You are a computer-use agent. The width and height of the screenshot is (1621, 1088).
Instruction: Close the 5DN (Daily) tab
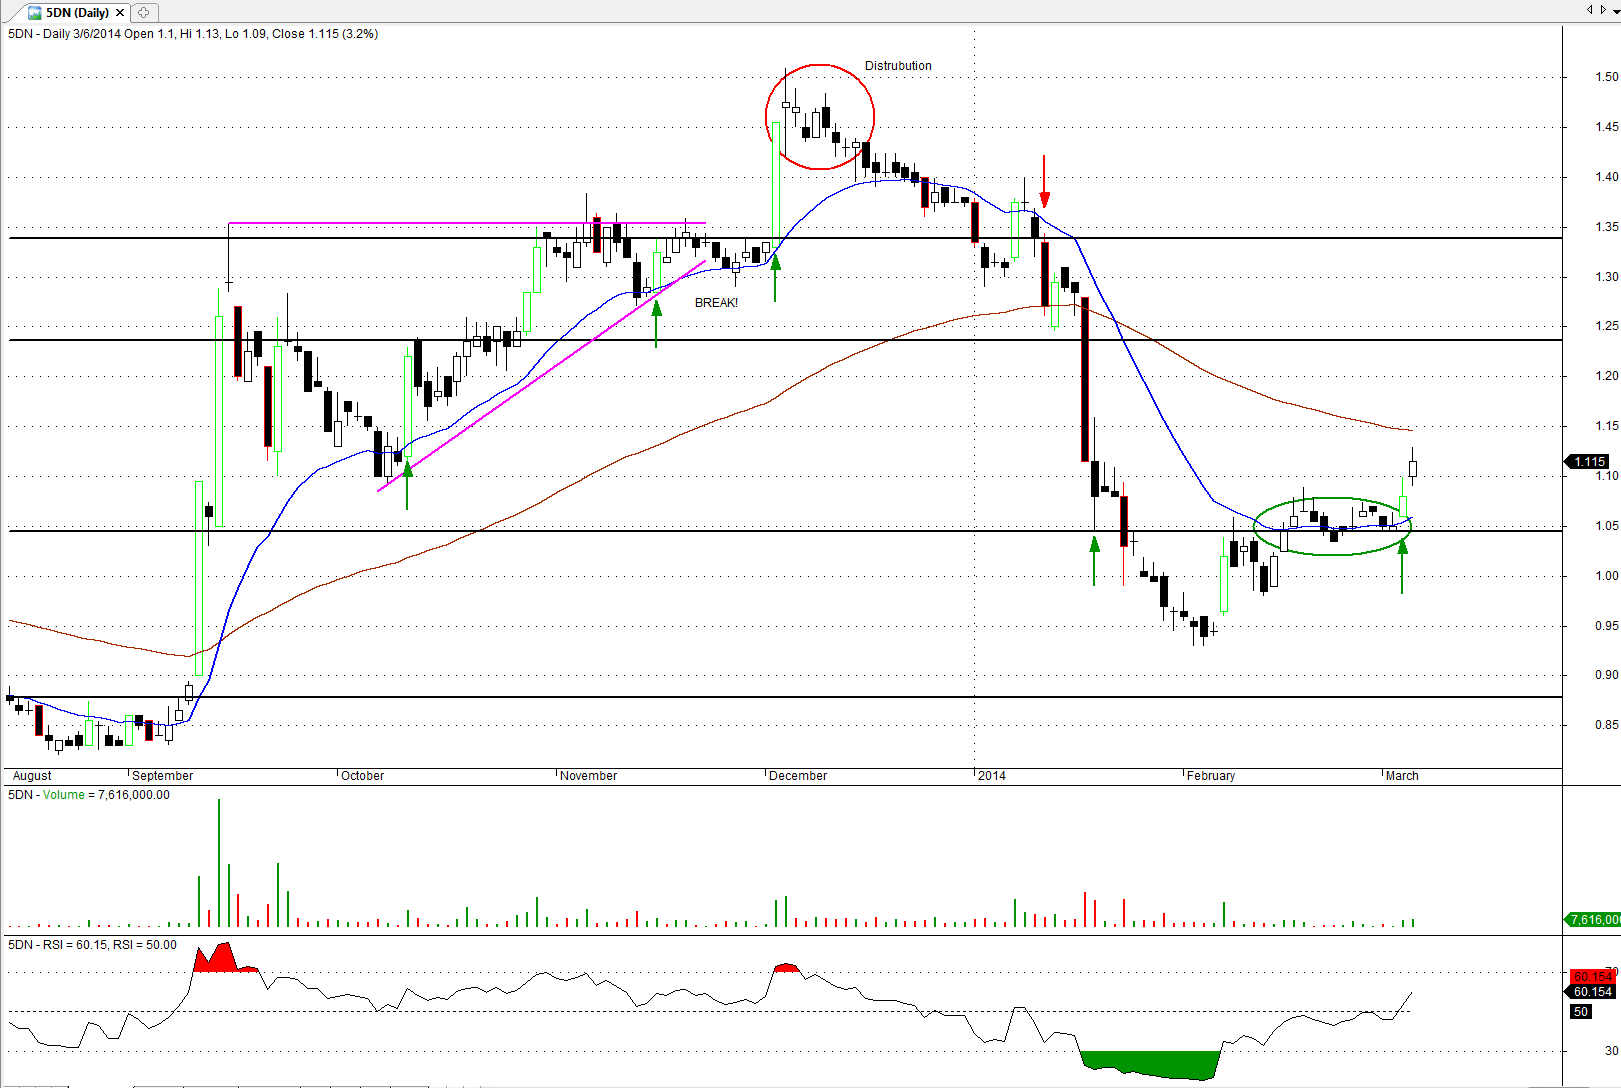[x=120, y=13]
